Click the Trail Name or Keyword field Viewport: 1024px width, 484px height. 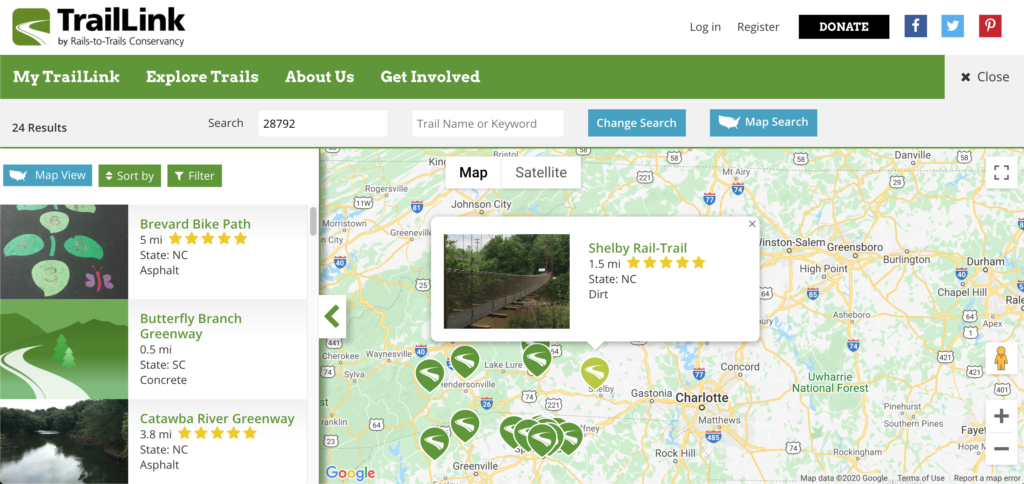(487, 123)
